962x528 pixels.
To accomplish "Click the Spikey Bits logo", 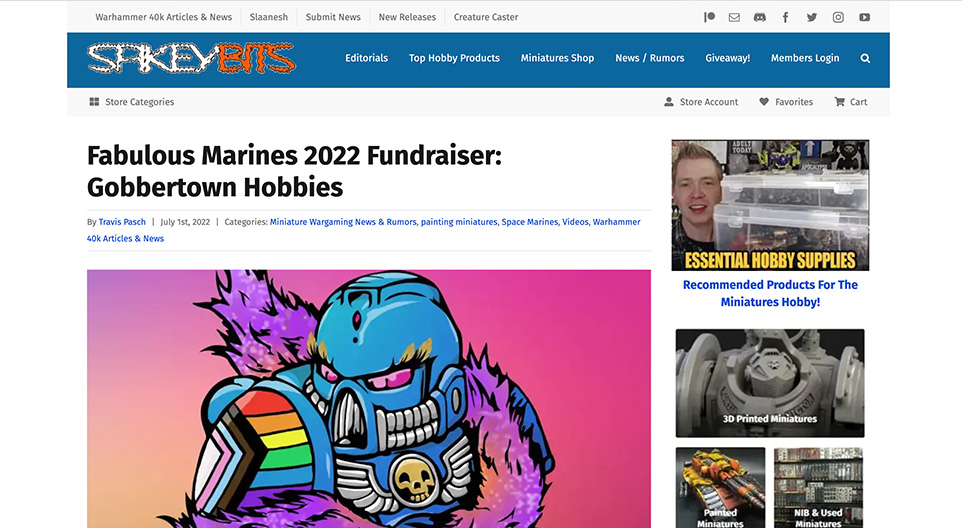I will tap(191, 58).
